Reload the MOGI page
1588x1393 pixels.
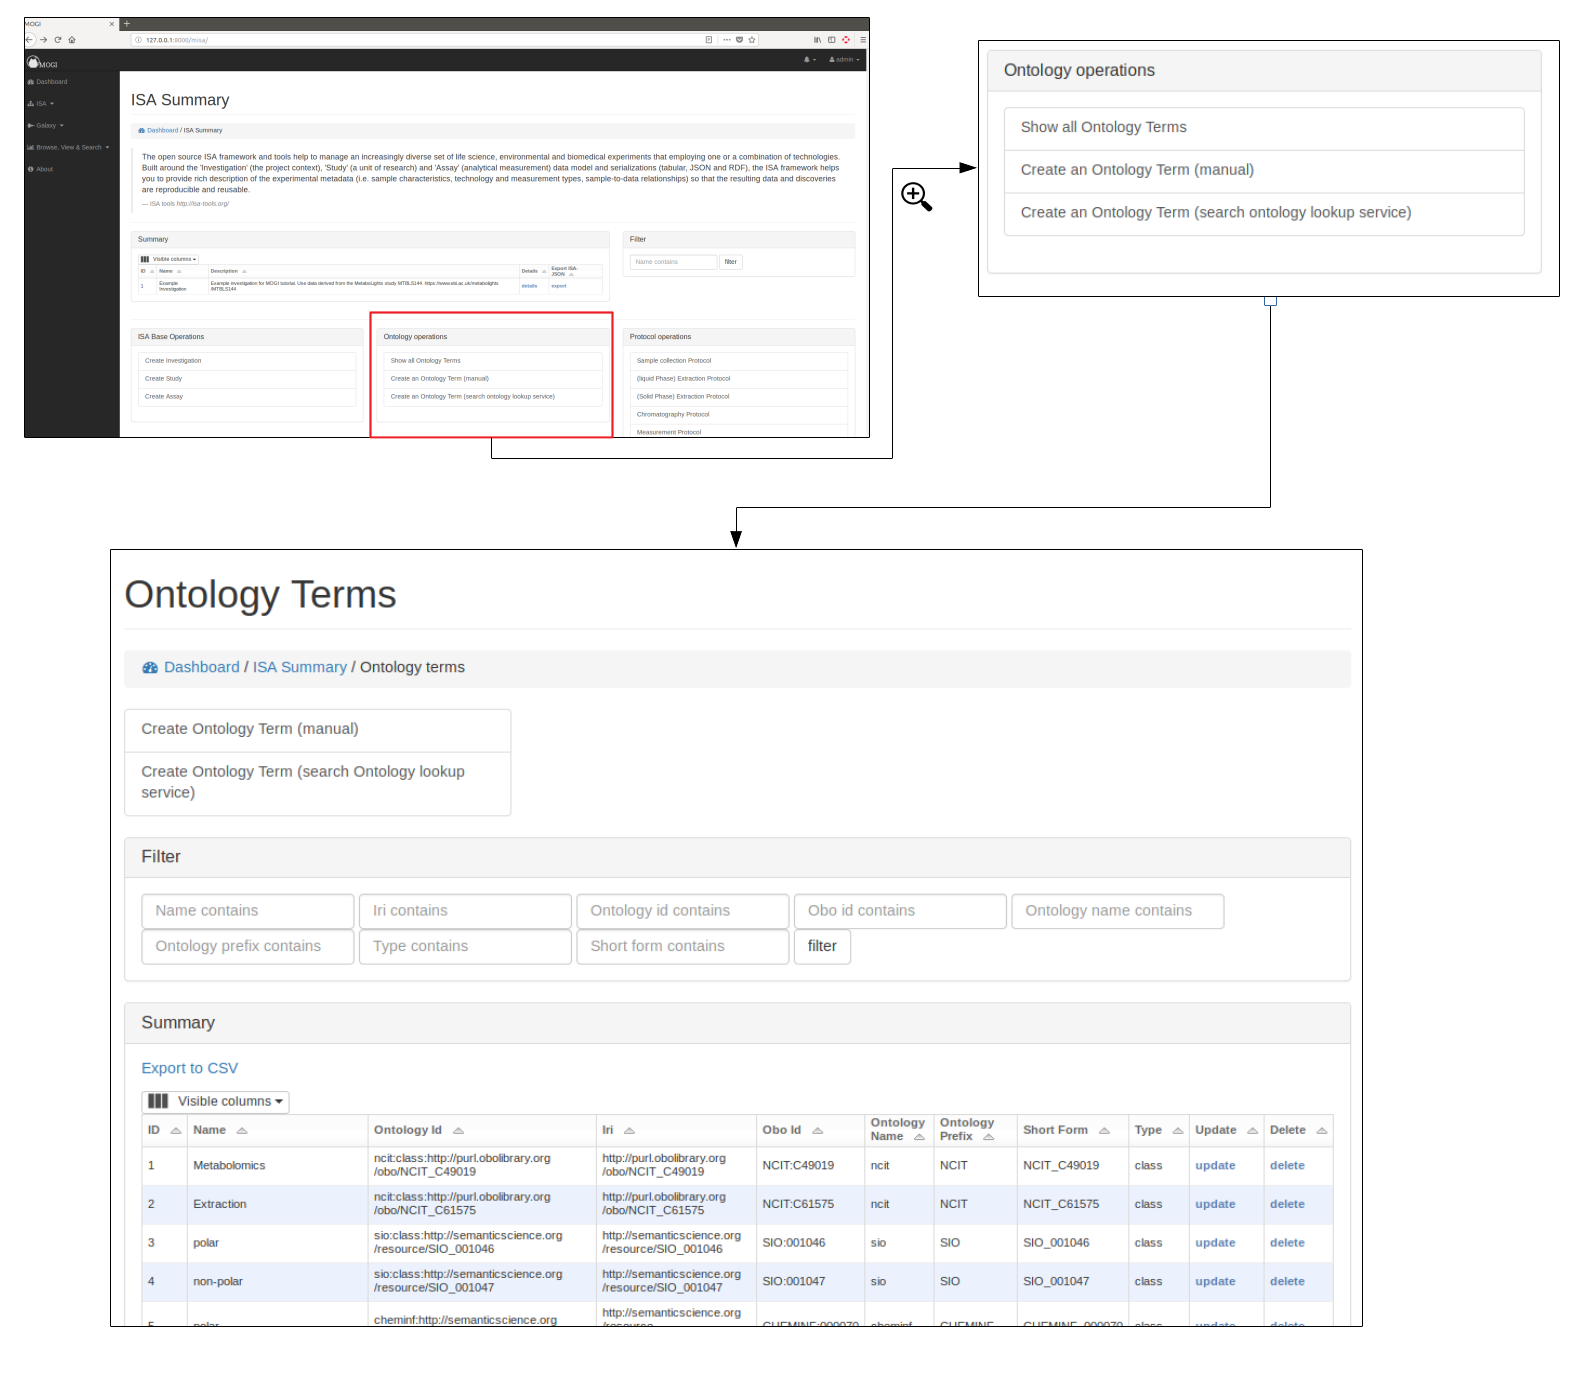[58, 40]
